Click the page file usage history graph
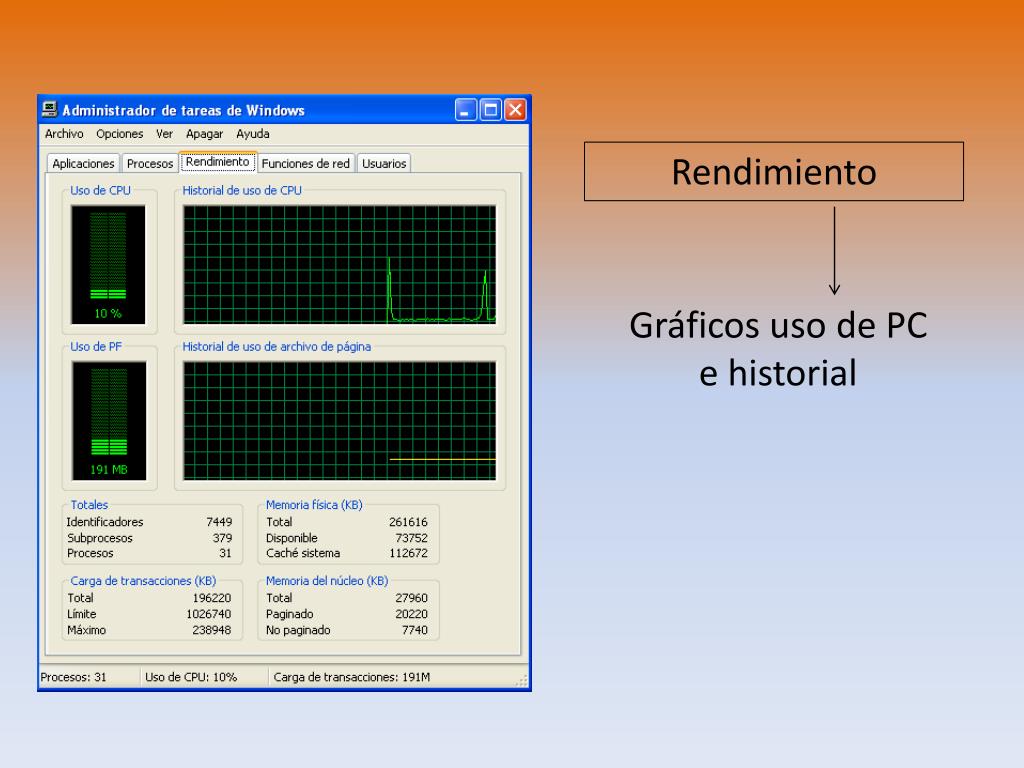The image size is (1024, 768). pyautogui.click(x=340, y=421)
